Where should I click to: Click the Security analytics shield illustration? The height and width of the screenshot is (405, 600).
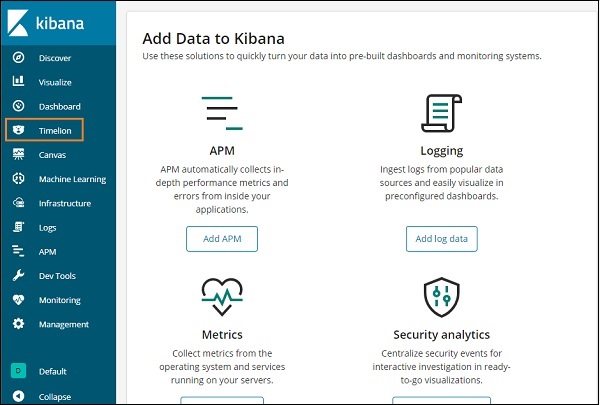point(441,297)
